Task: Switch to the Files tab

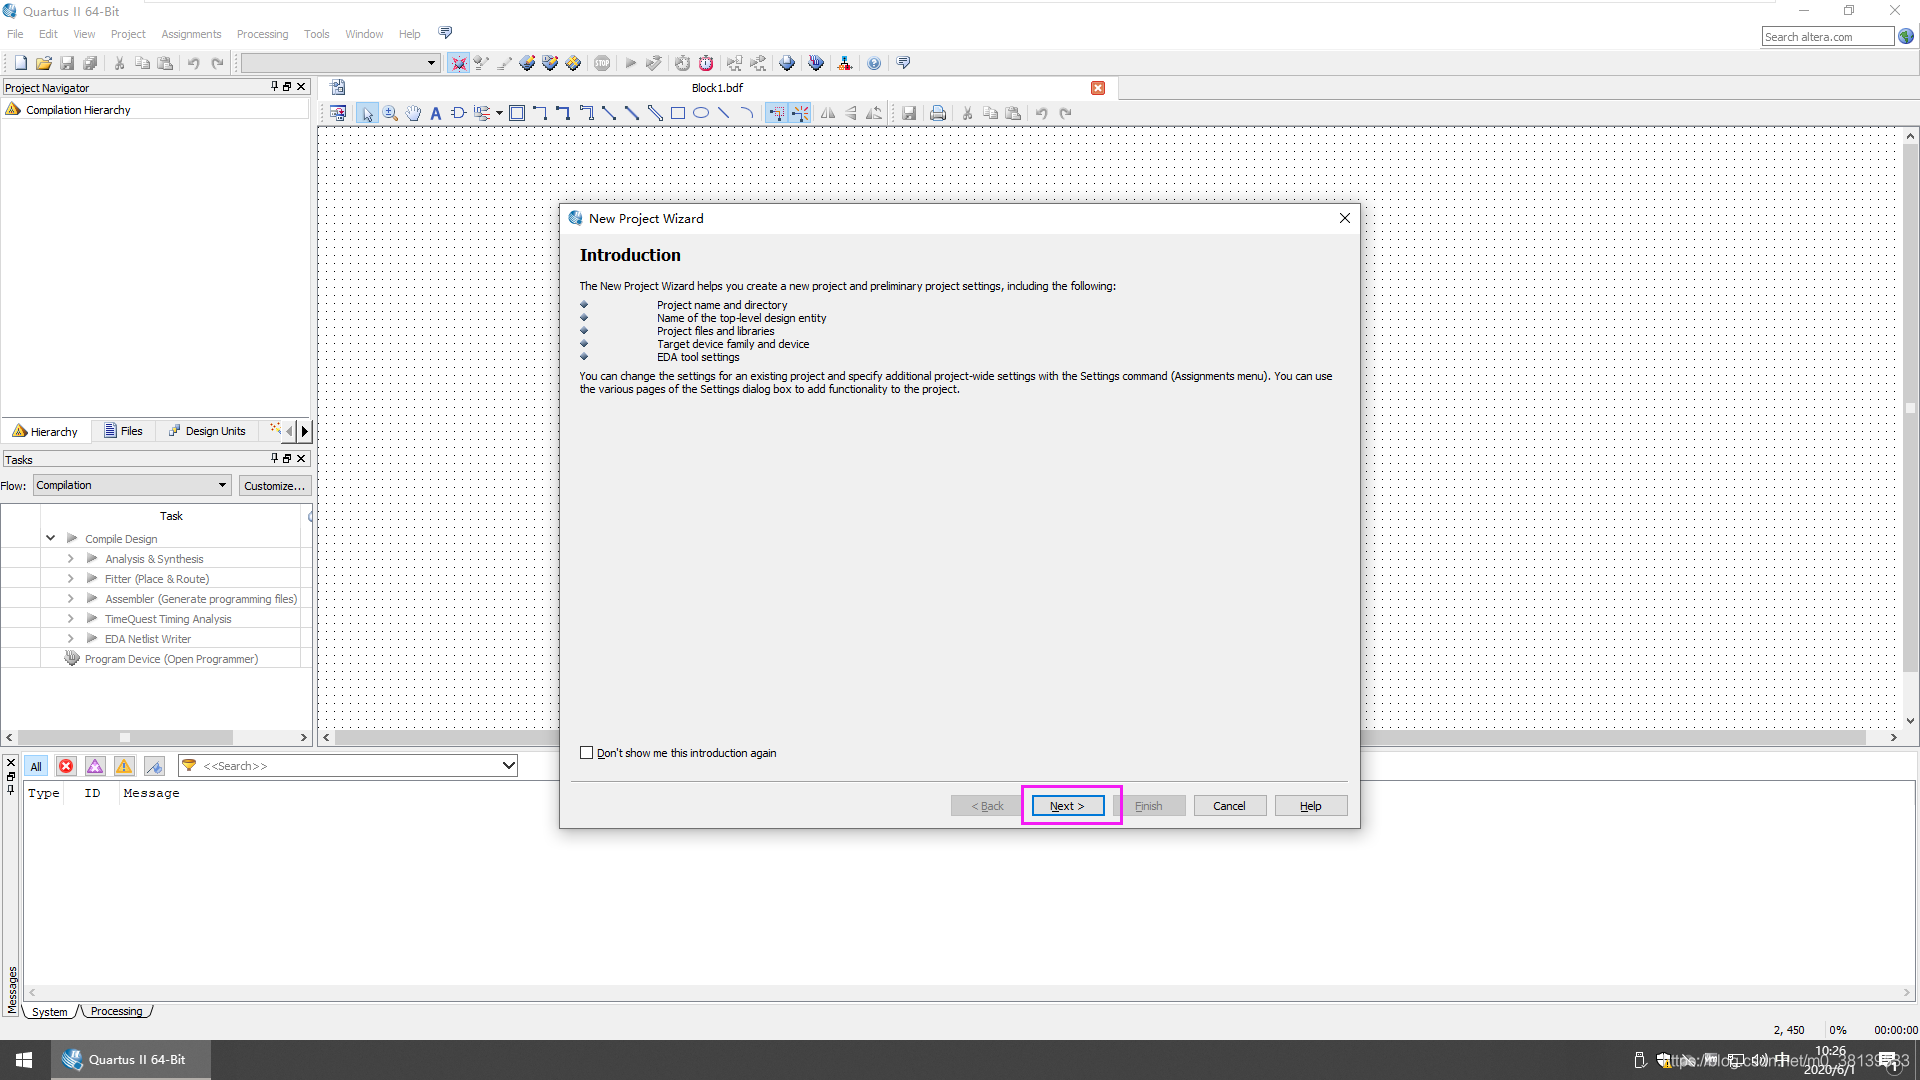Action: (x=124, y=432)
